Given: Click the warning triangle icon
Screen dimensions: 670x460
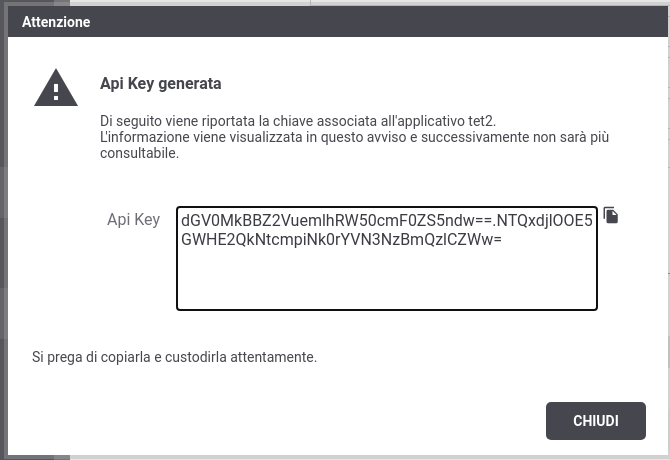Looking at the screenshot, I should (x=56, y=88).
